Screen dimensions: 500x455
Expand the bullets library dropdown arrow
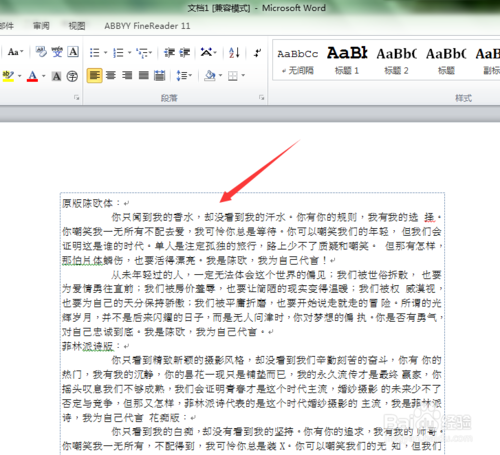click(105, 53)
